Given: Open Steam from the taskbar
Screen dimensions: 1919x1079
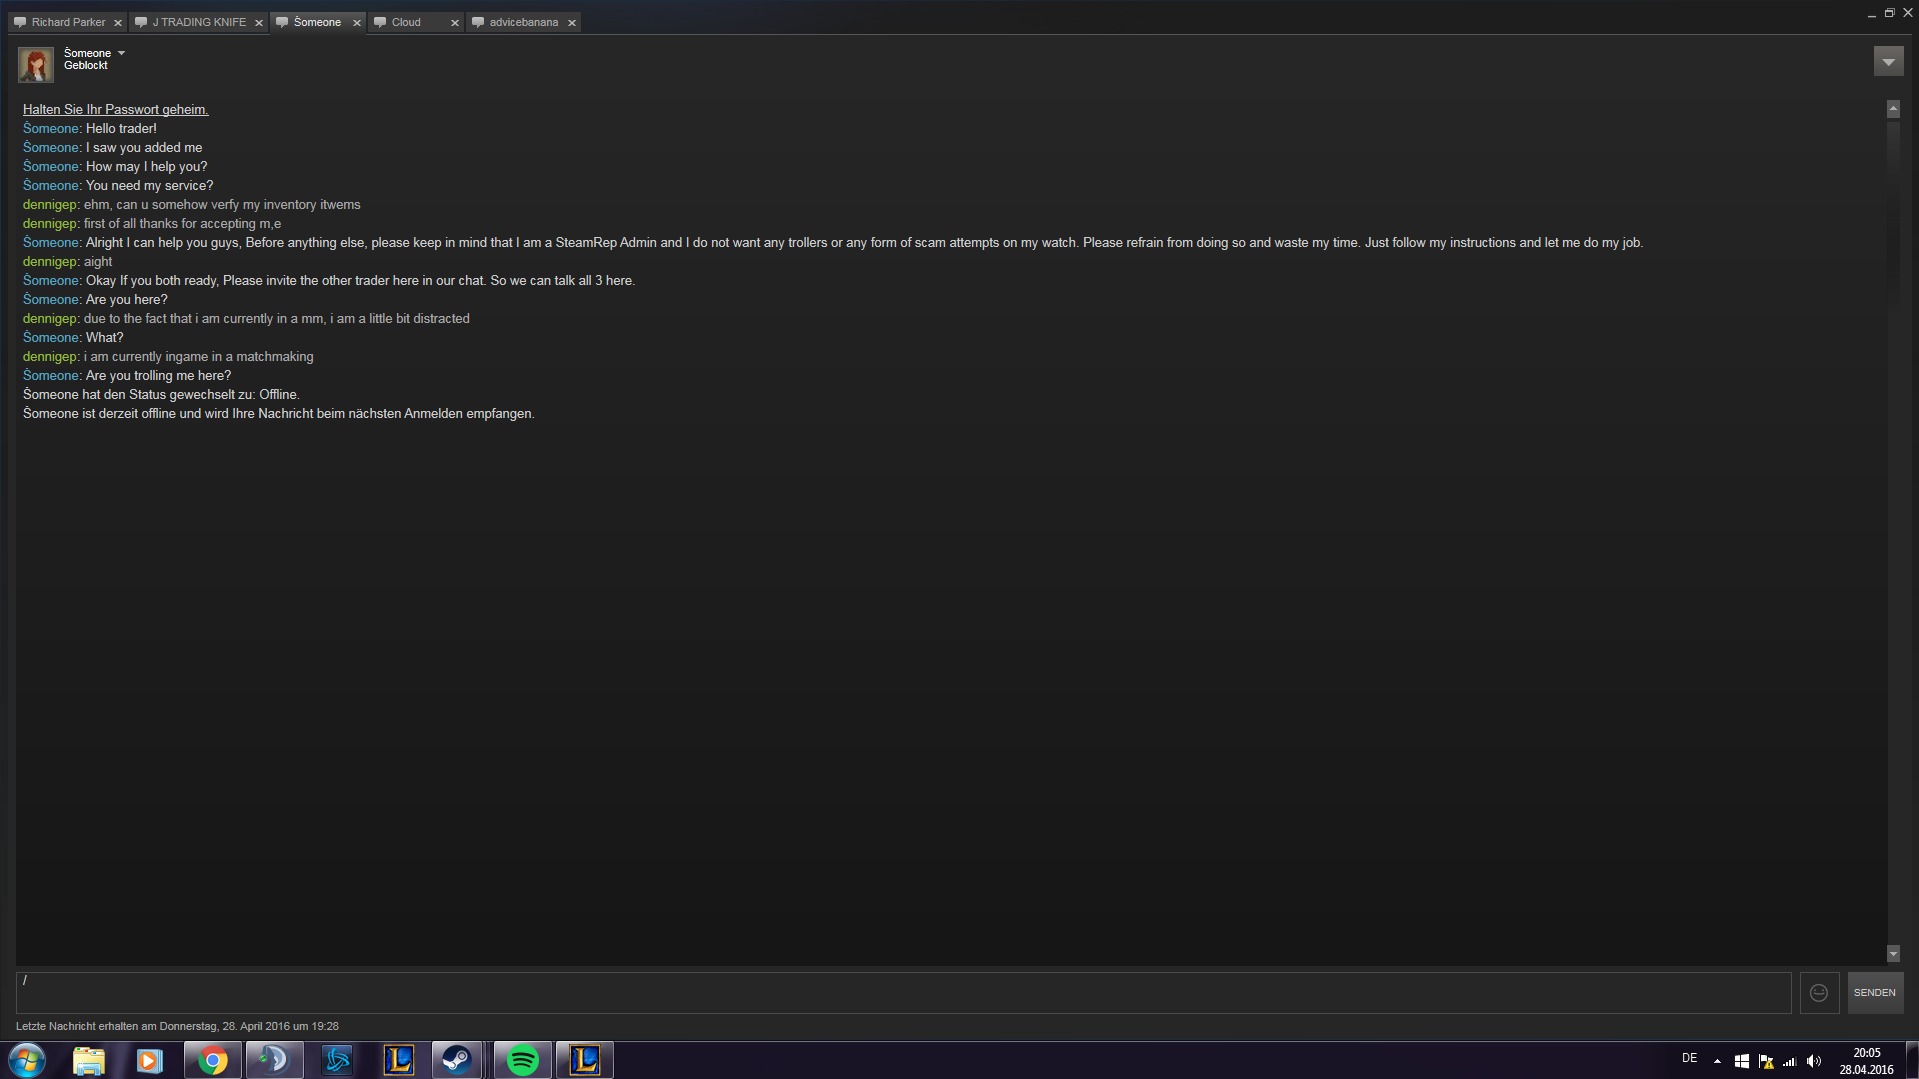Looking at the screenshot, I should 457,1060.
